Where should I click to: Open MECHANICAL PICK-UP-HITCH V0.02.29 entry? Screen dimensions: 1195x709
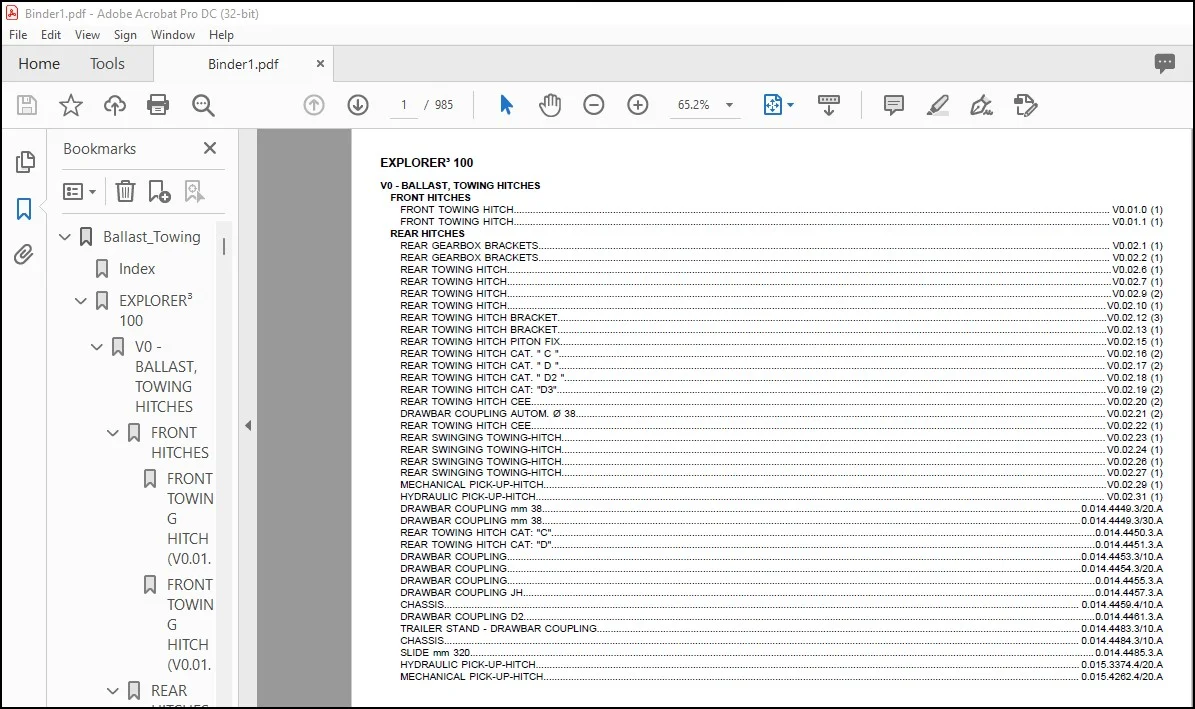(781, 485)
